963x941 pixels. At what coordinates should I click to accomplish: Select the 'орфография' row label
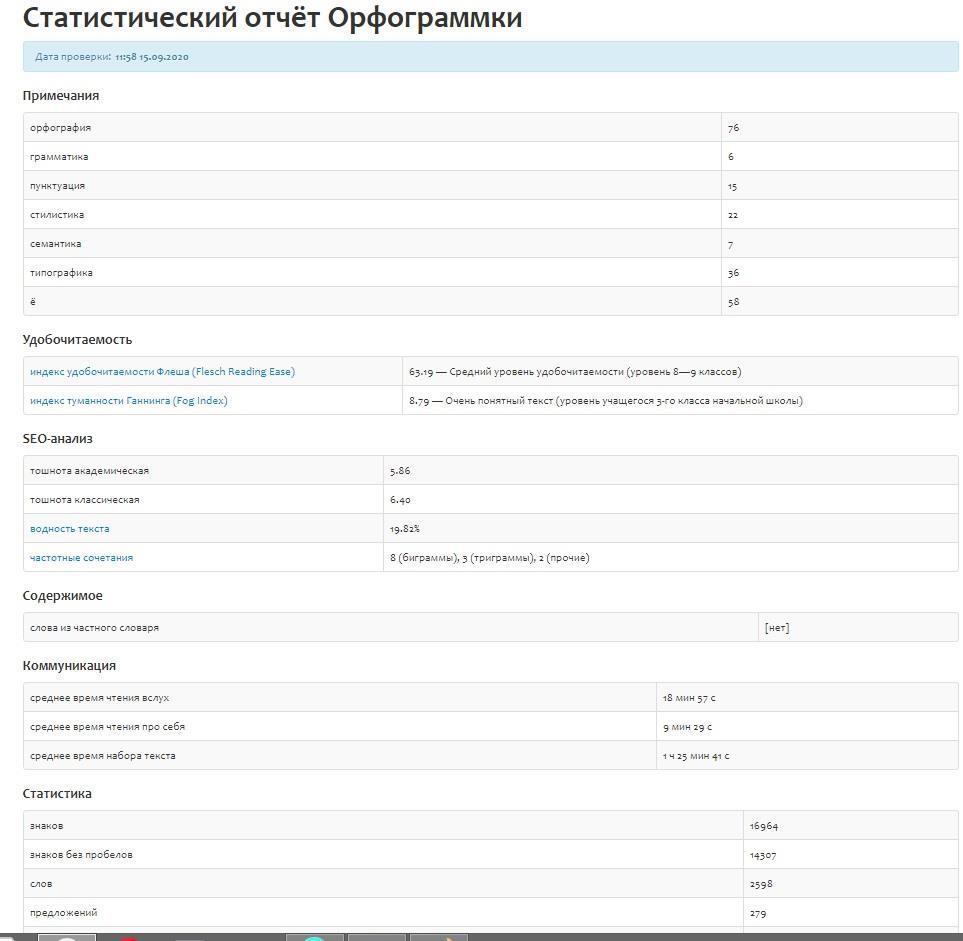coord(60,128)
